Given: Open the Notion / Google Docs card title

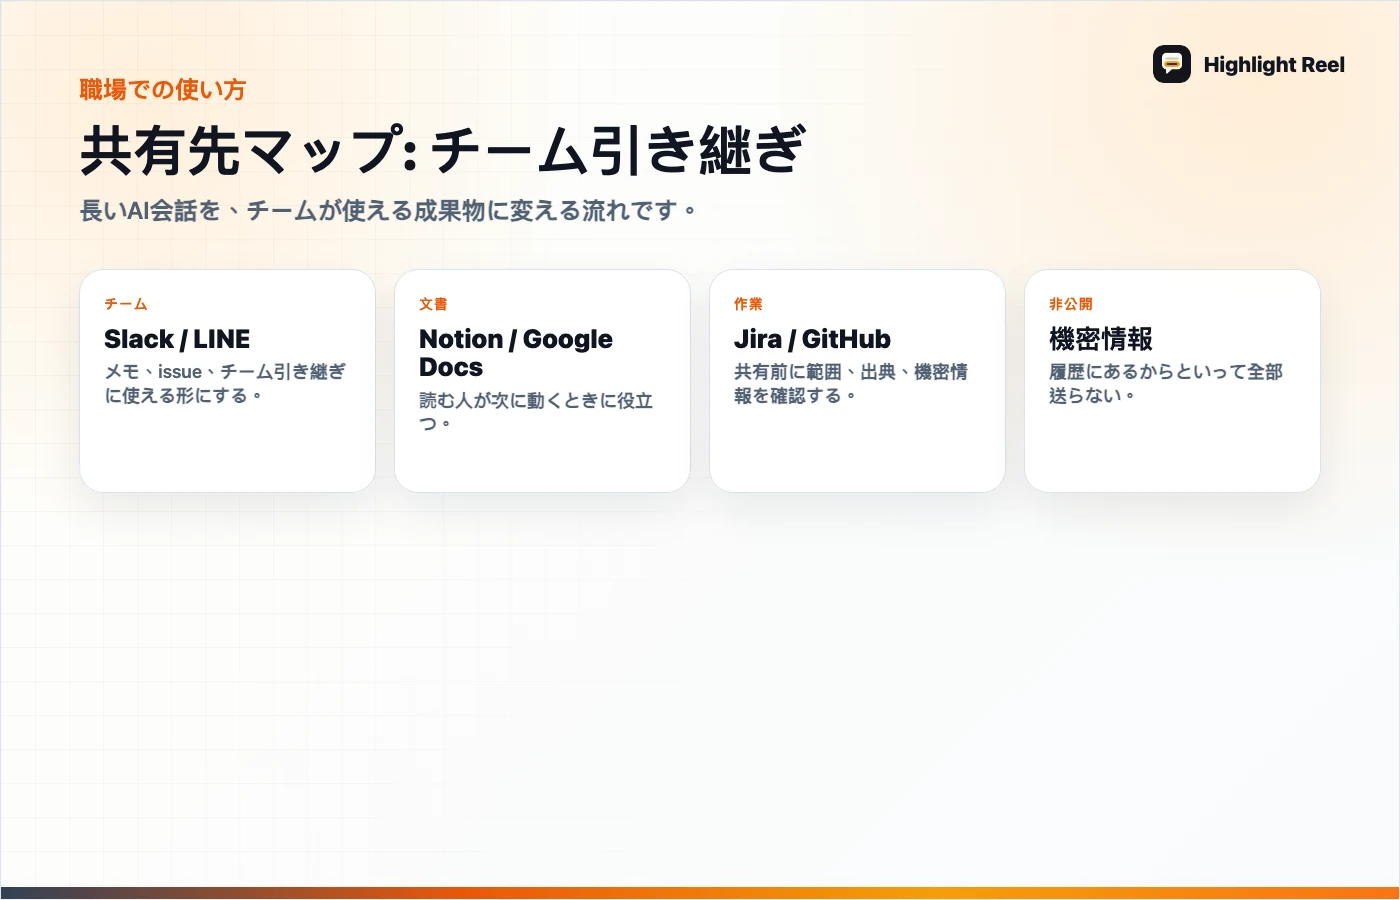Looking at the screenshot, I should point(516,353).
